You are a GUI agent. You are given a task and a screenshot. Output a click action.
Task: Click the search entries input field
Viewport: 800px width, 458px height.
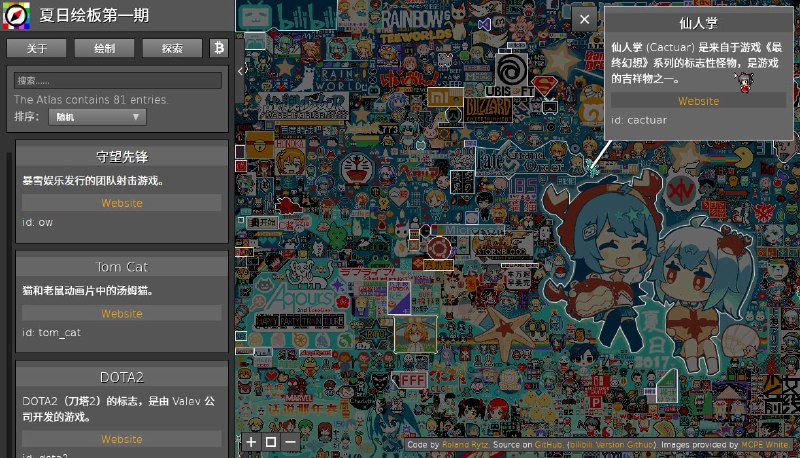pyautogui.click(x=119, y=80)
